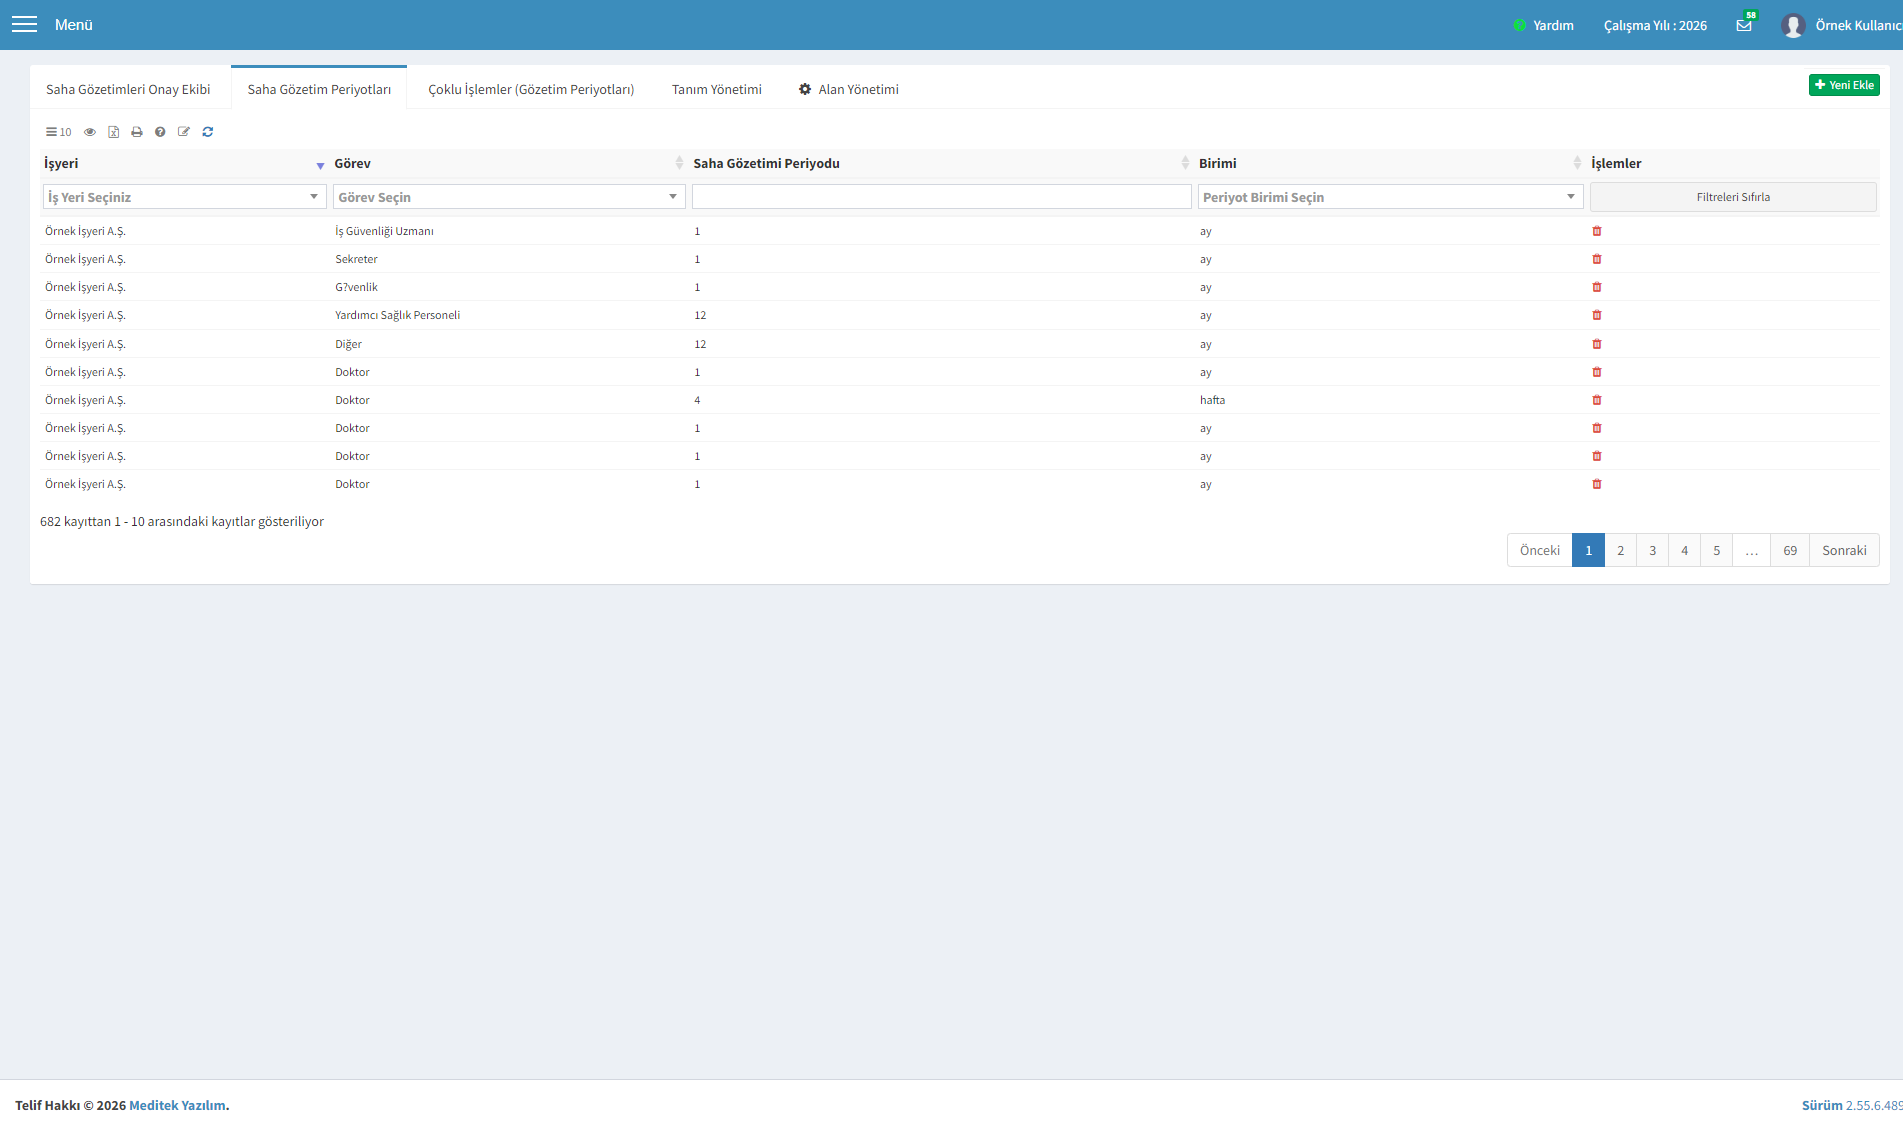The width and height of the screenshot is (1903, 1130).
Task: Refresh the table with reload icon
Action: pos(208,132)
